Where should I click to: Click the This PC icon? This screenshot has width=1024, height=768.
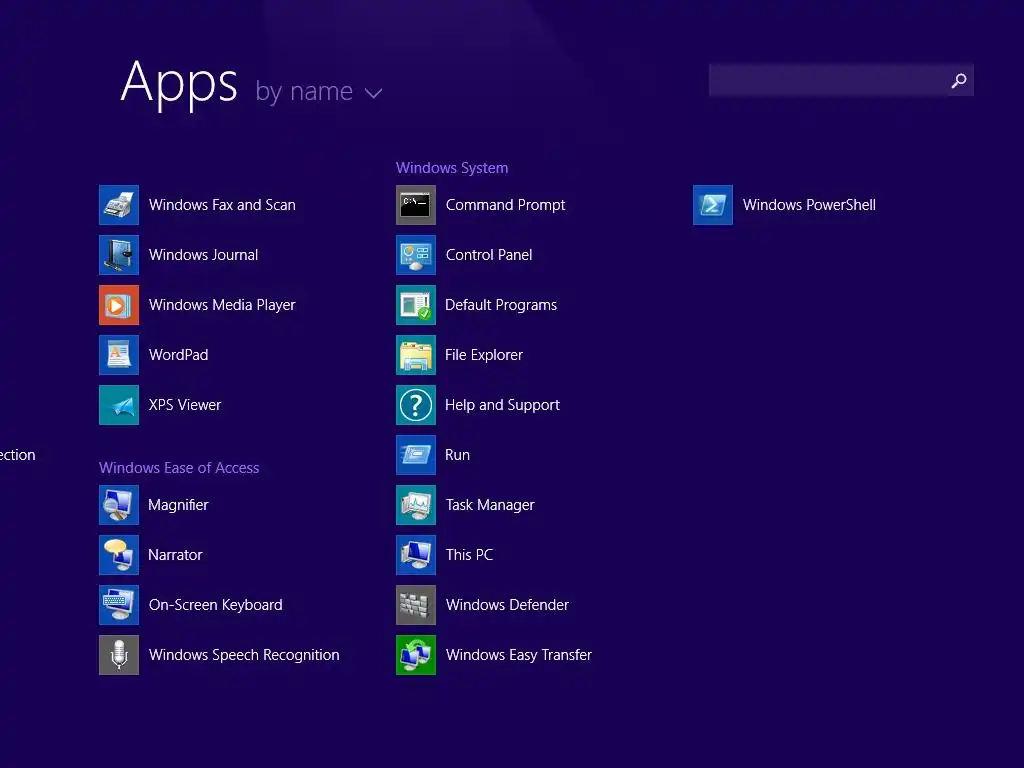(x=416, y=555)
